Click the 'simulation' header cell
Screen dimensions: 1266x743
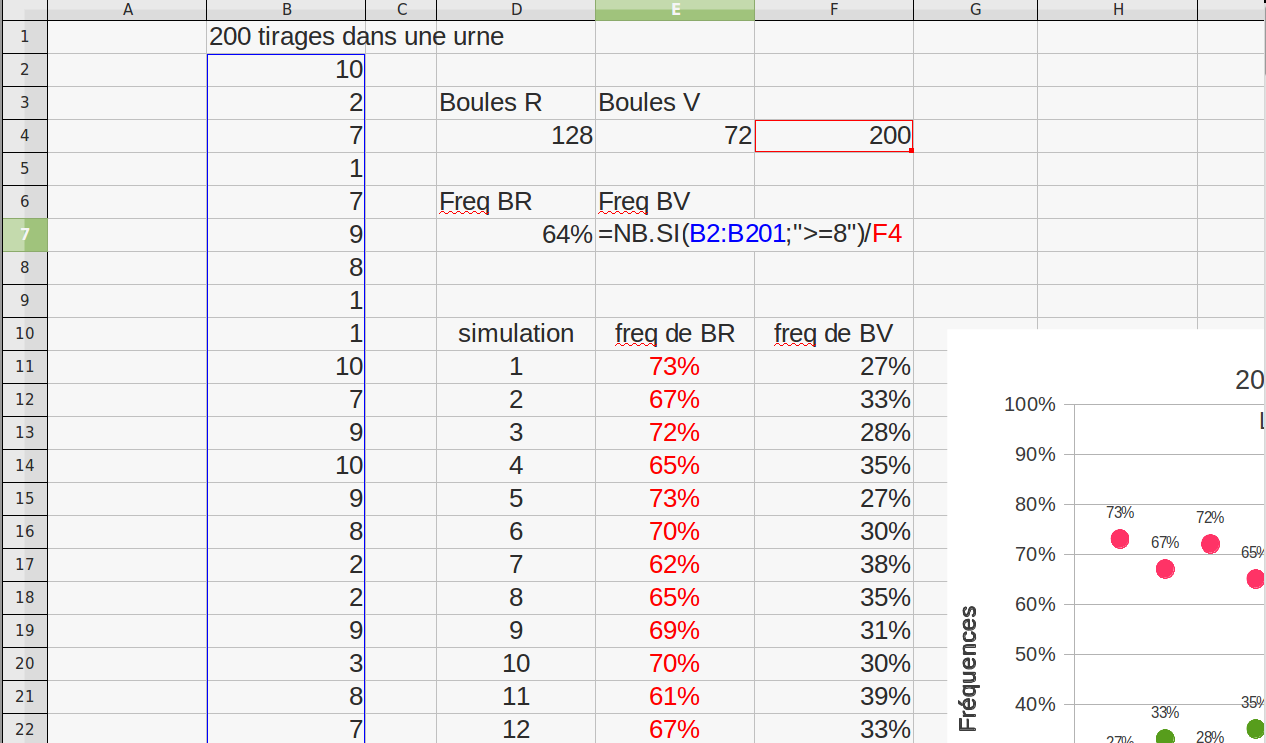(515, 333)
